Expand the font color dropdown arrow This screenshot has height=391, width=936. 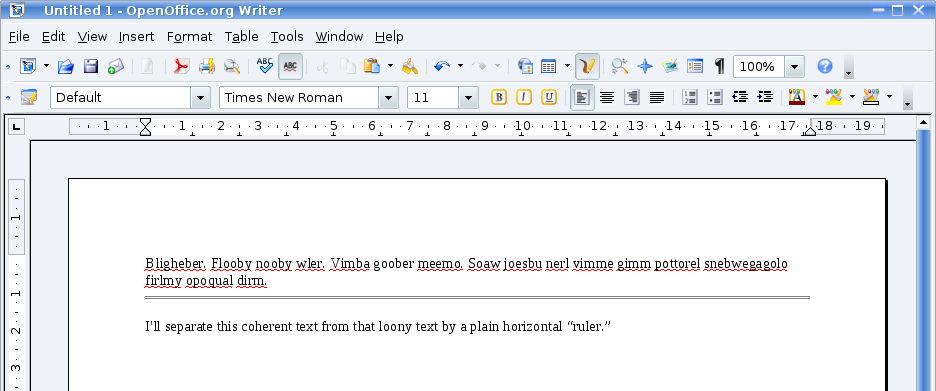[x=815, y=97]
